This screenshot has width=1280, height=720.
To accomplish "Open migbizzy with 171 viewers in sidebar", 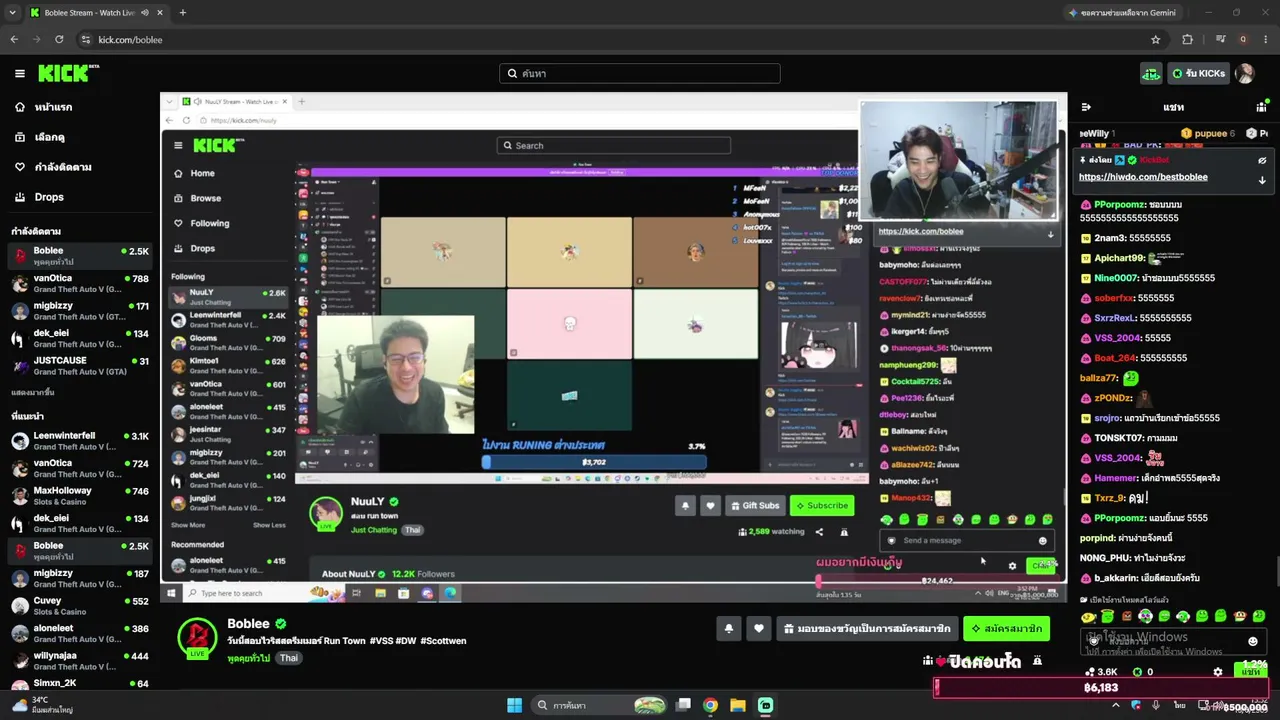I will 80,311.
